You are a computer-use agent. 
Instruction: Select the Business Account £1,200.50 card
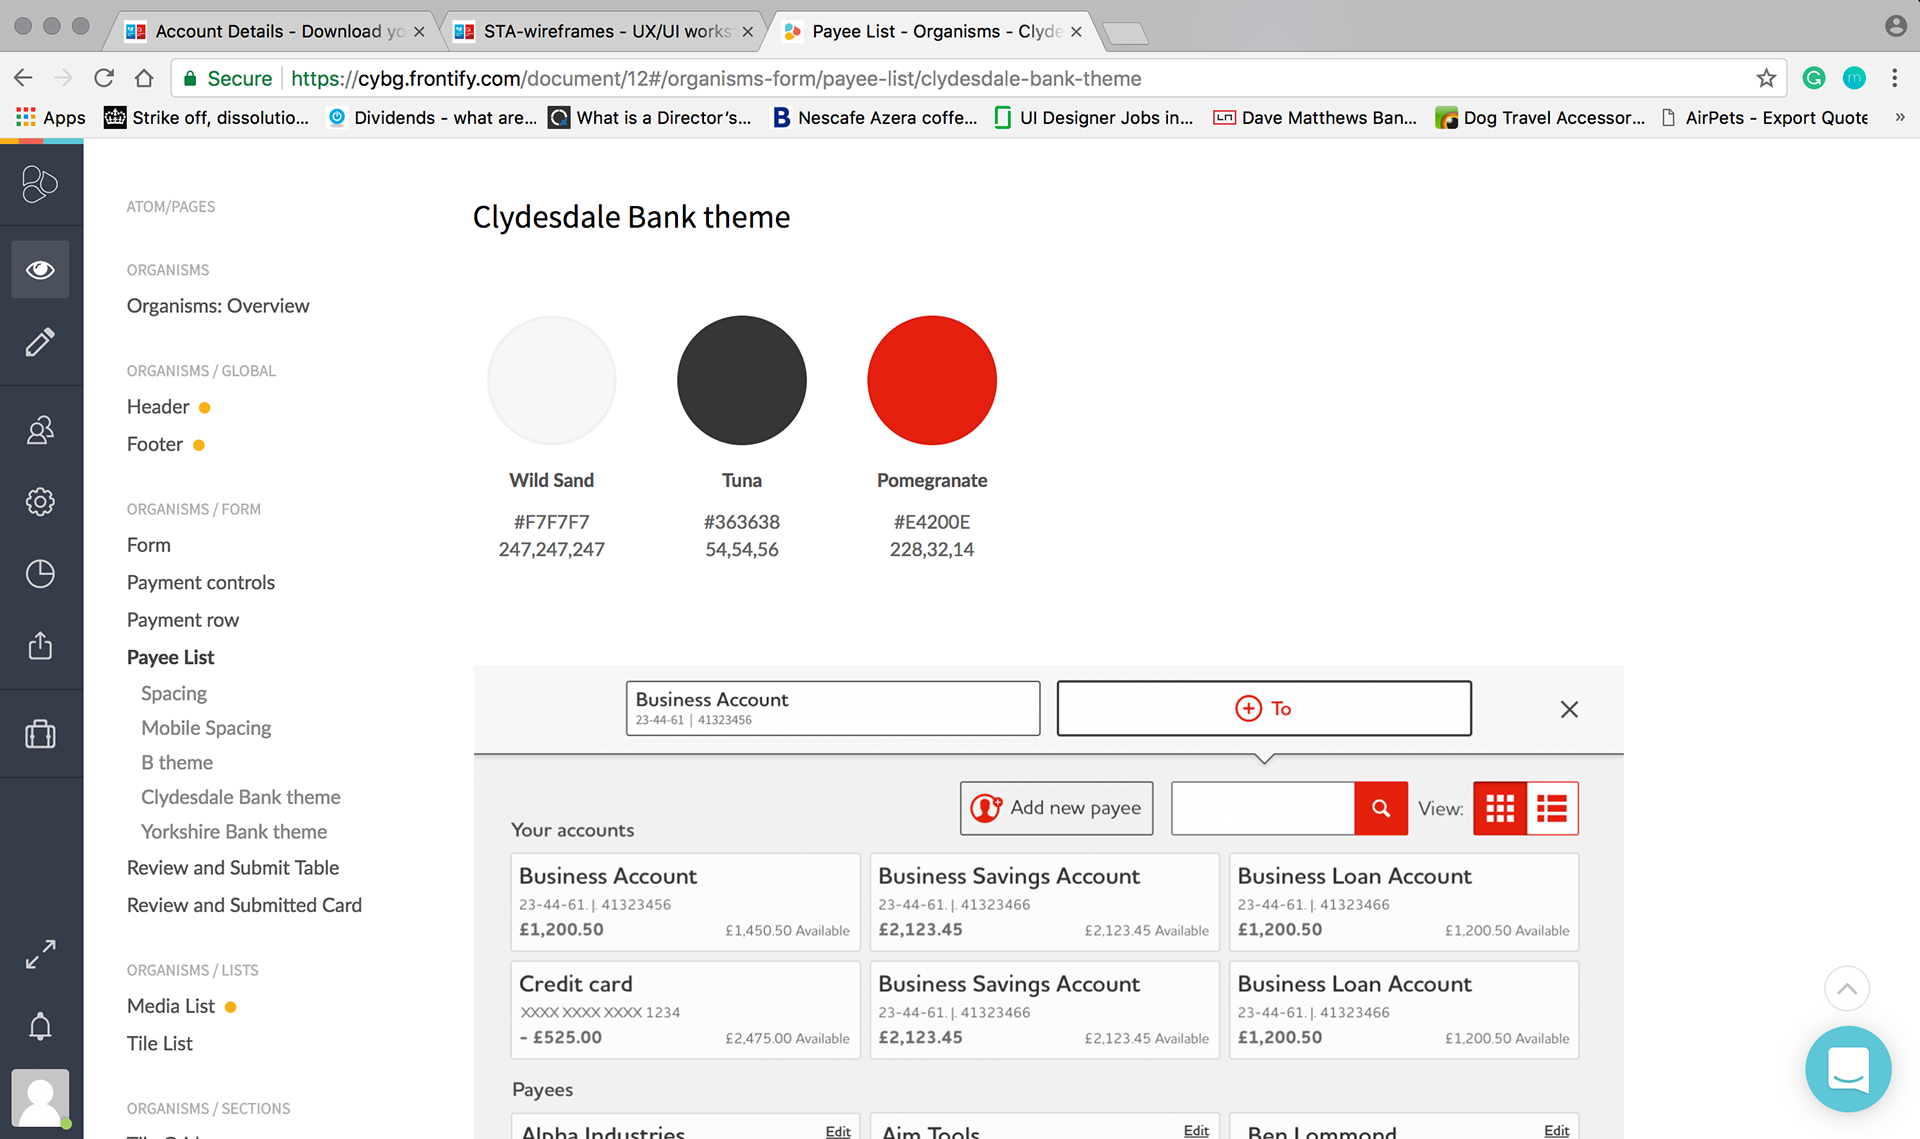pos(685,902)
